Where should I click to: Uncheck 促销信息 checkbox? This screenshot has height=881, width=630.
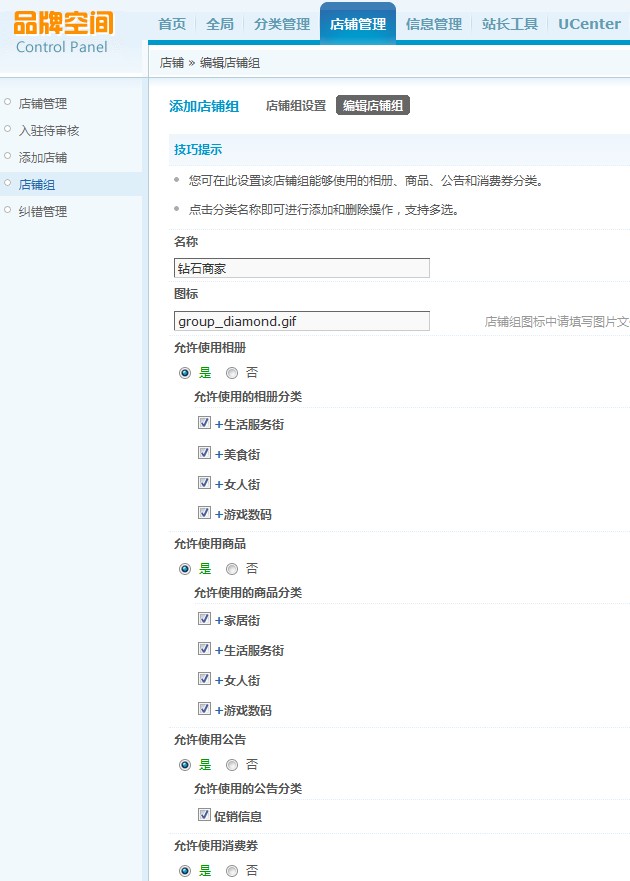205,815
